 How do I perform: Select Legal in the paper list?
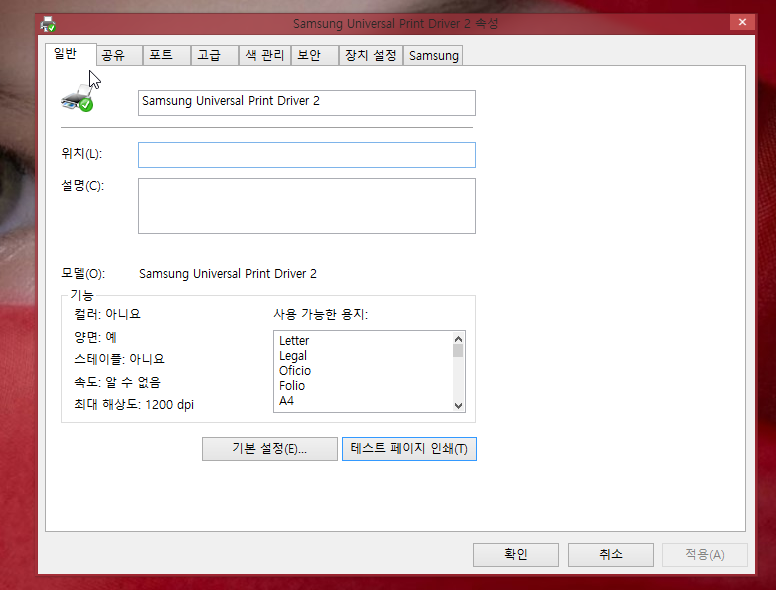click(x=293, y=356)
